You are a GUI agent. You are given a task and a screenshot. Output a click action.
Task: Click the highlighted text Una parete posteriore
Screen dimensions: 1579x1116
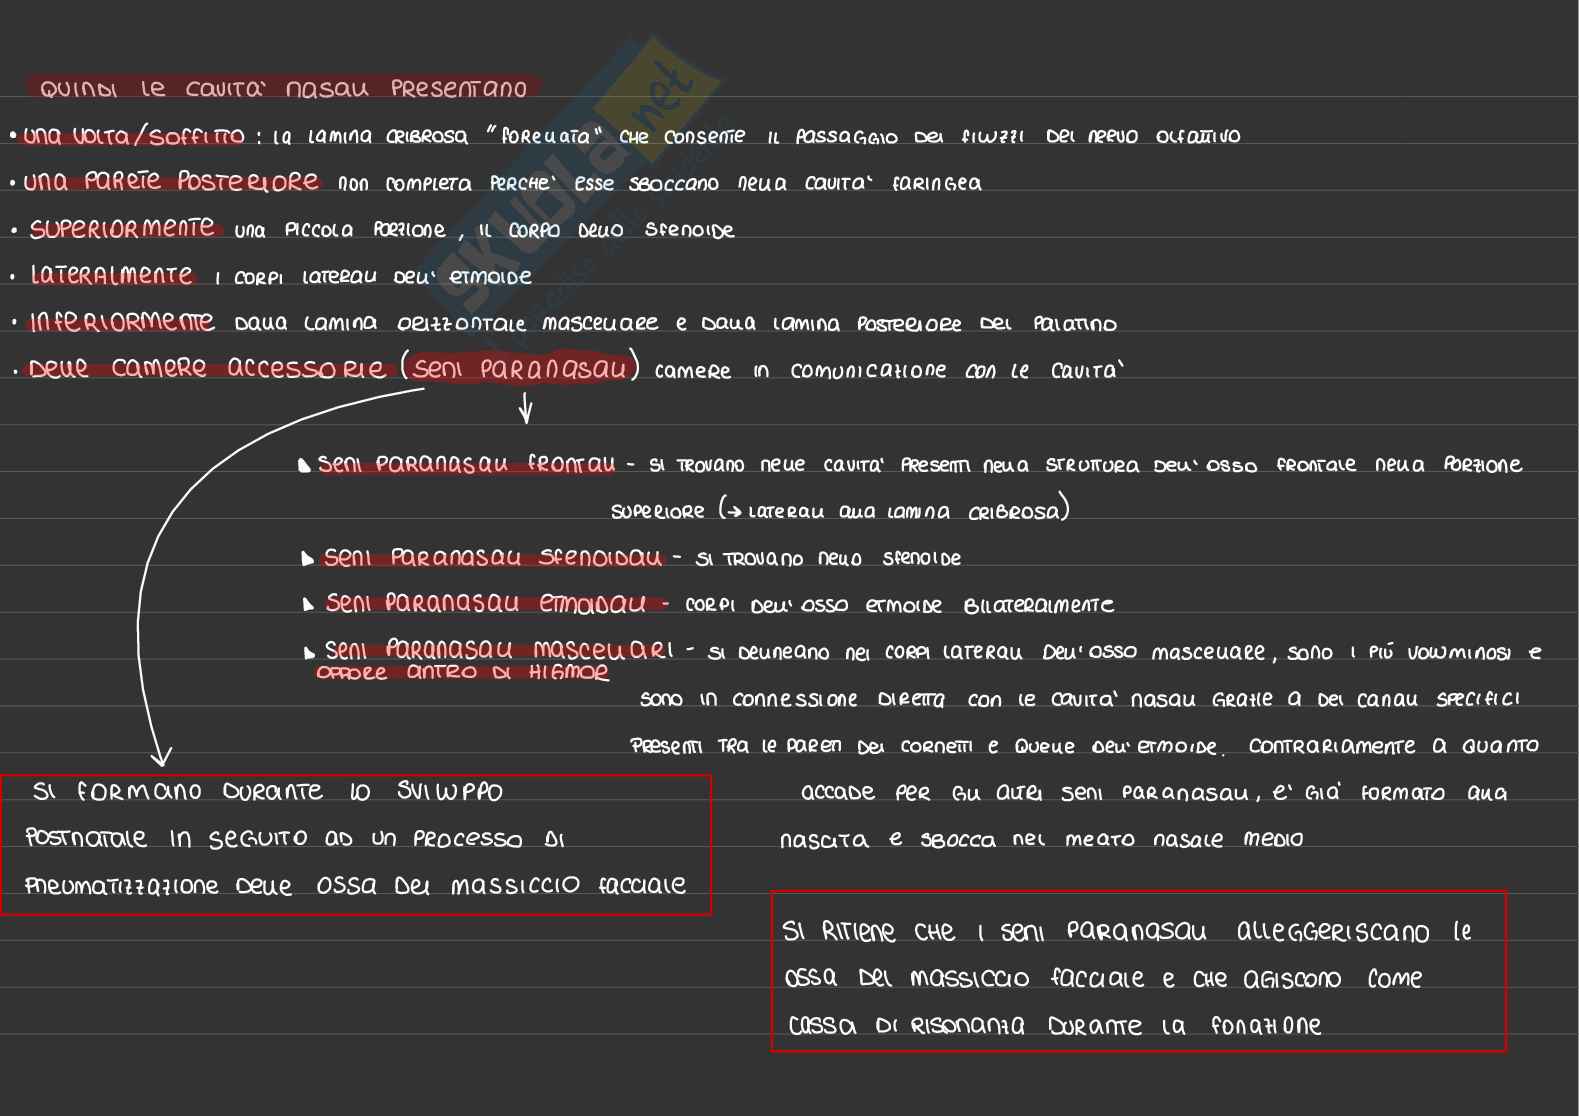pyautogui.click(x=171, y=182)
